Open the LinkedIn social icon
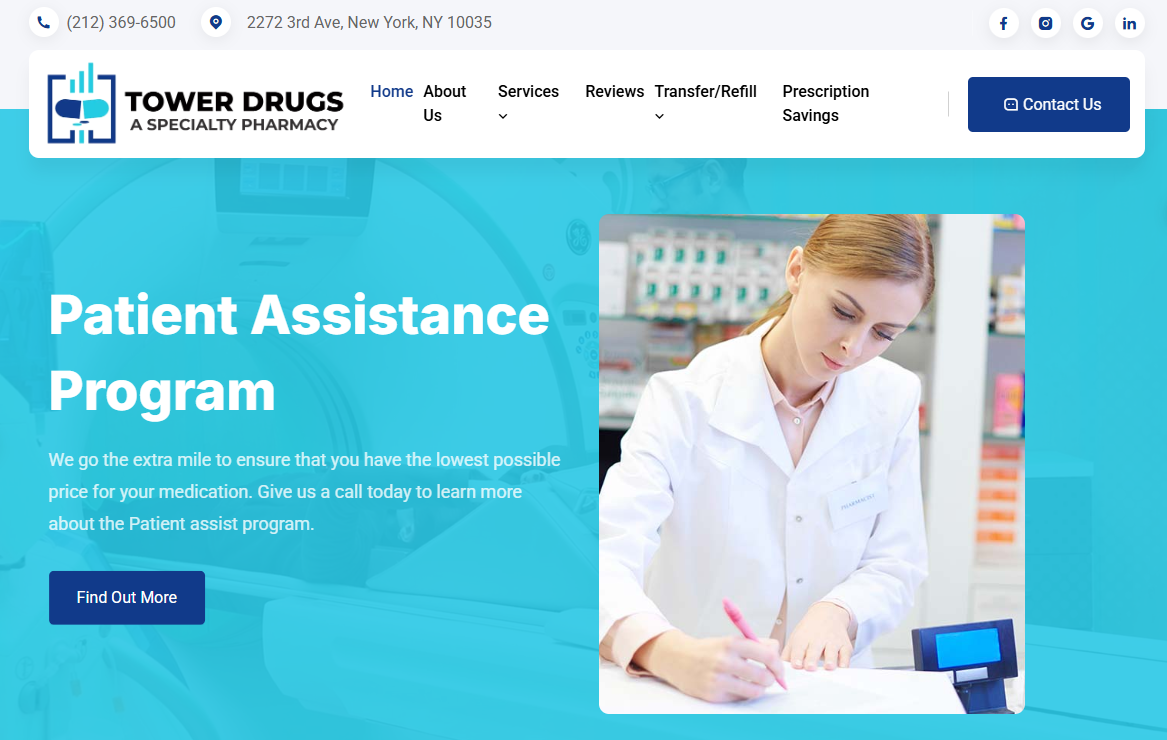 pos(1129,23)
